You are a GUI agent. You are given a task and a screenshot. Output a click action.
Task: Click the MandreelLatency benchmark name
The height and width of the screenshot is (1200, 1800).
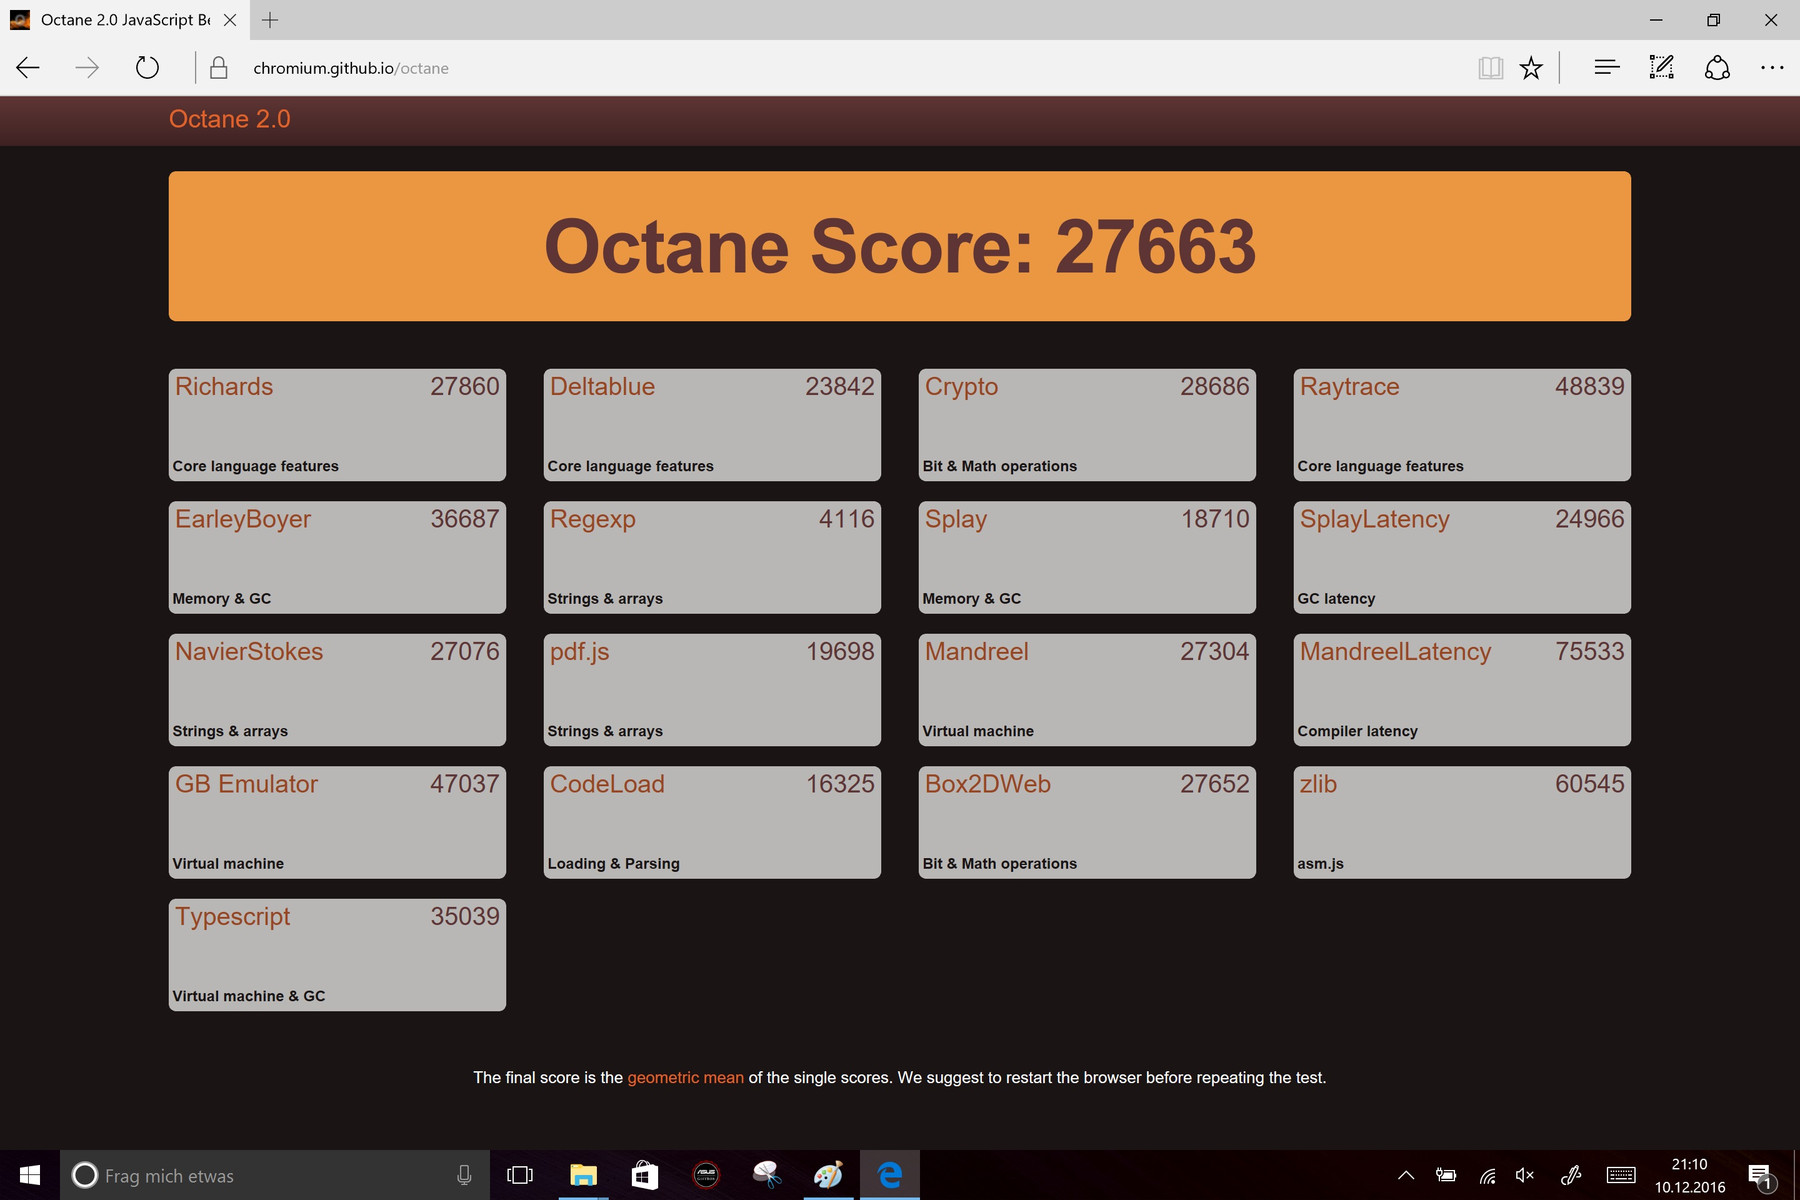tap(1396, 652)
